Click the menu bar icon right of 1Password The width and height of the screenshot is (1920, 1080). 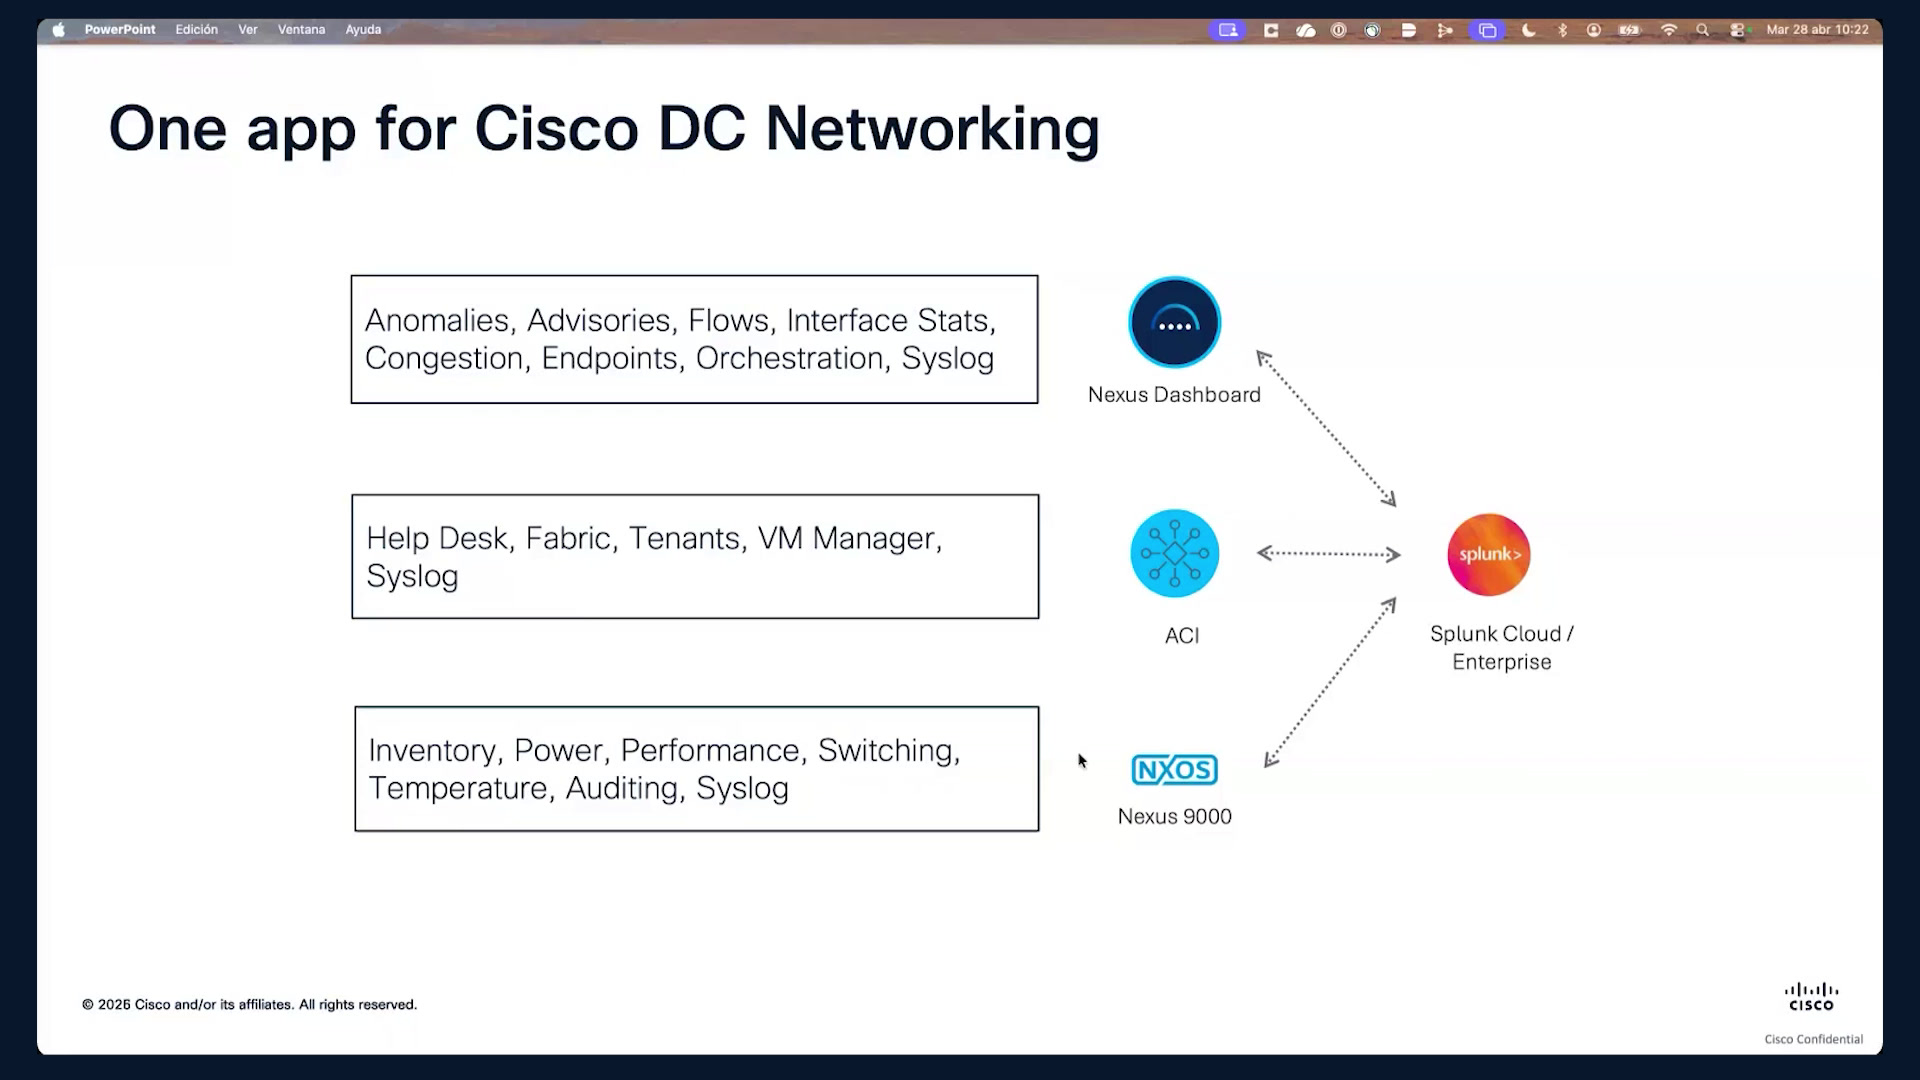[x=1373, y=30]
